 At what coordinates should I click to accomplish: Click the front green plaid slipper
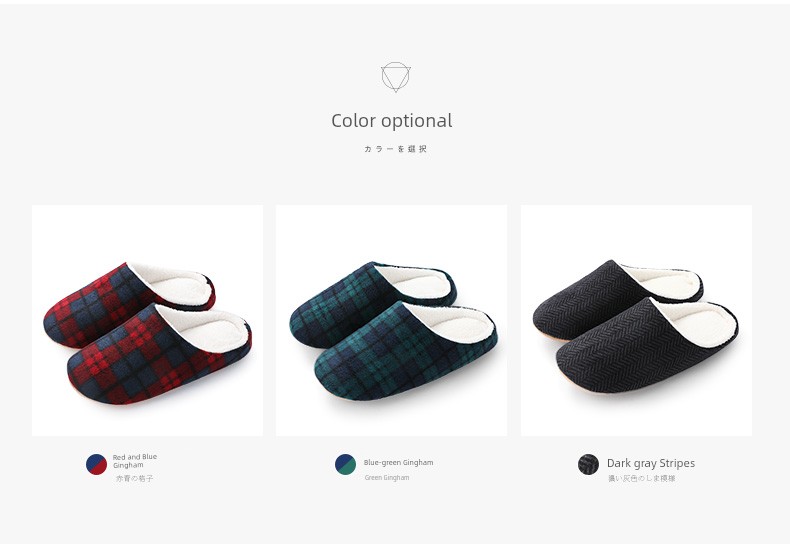point(406,352)
